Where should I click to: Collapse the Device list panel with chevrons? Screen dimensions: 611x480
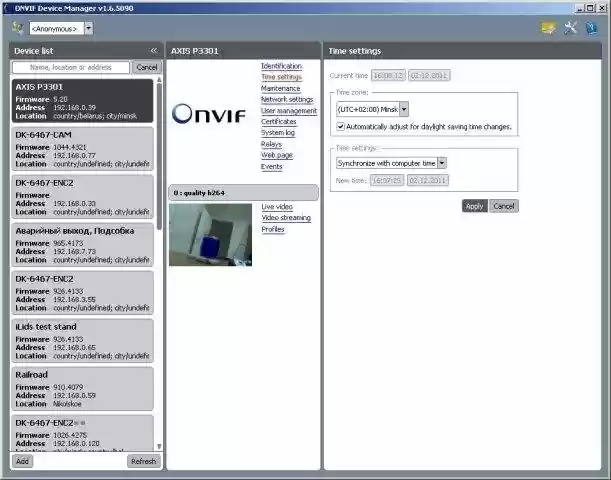click(153, 50)
